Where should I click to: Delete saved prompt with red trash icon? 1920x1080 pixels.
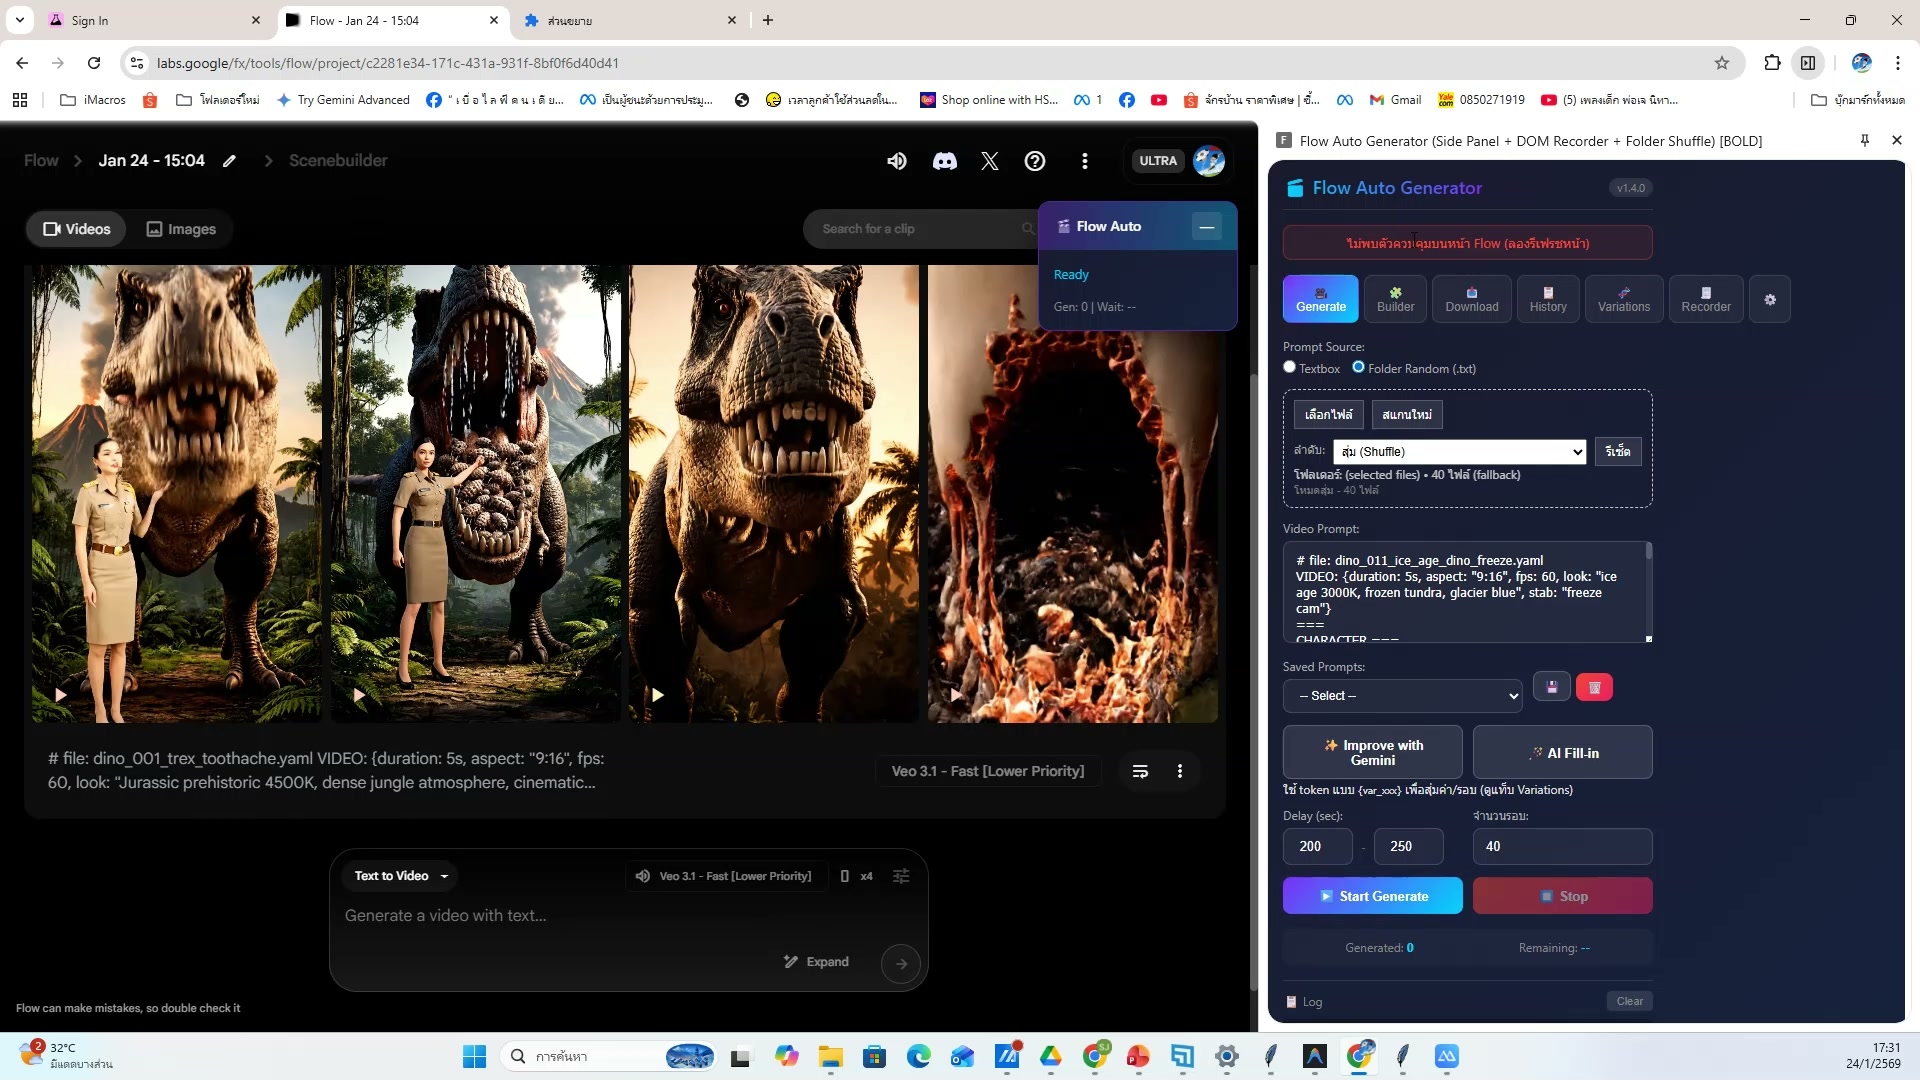coord(1594,687)
